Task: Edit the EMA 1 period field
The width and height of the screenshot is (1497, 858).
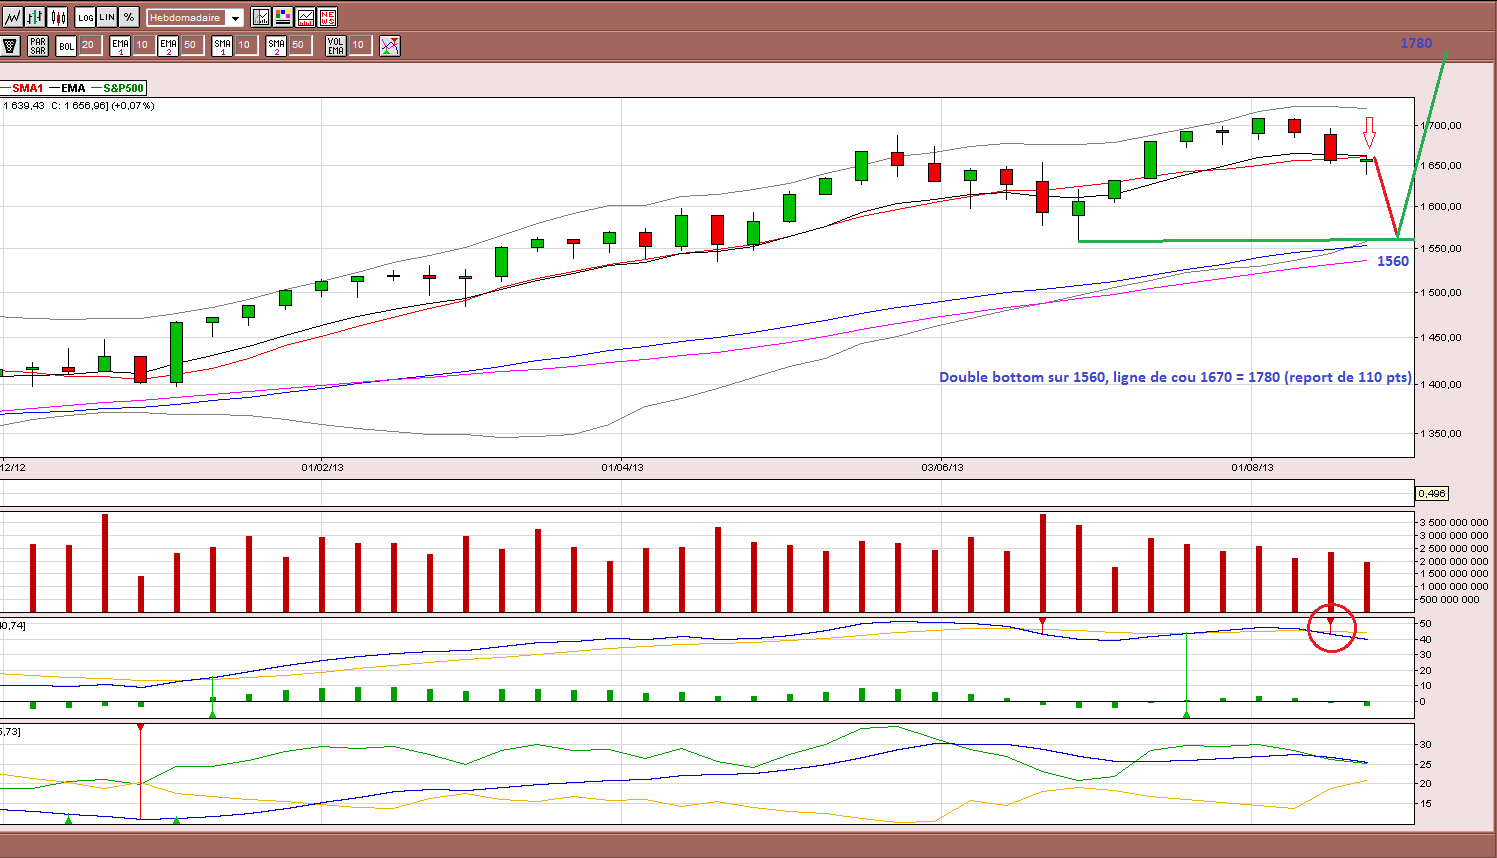Action: coord(143,45)
